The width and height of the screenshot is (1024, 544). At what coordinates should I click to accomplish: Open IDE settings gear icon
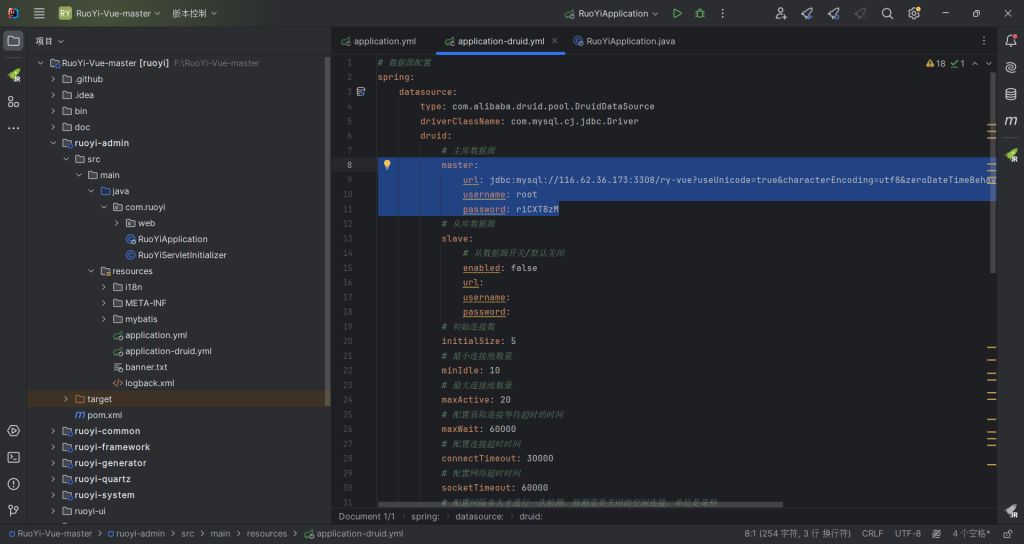[x=913, y=14]
